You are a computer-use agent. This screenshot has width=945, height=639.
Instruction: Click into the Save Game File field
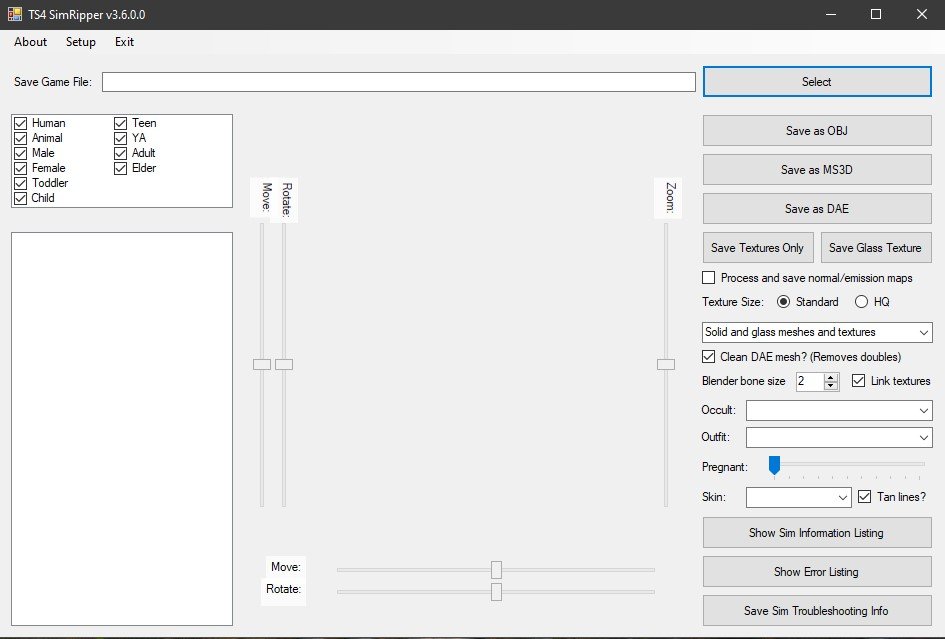point(398,82)
